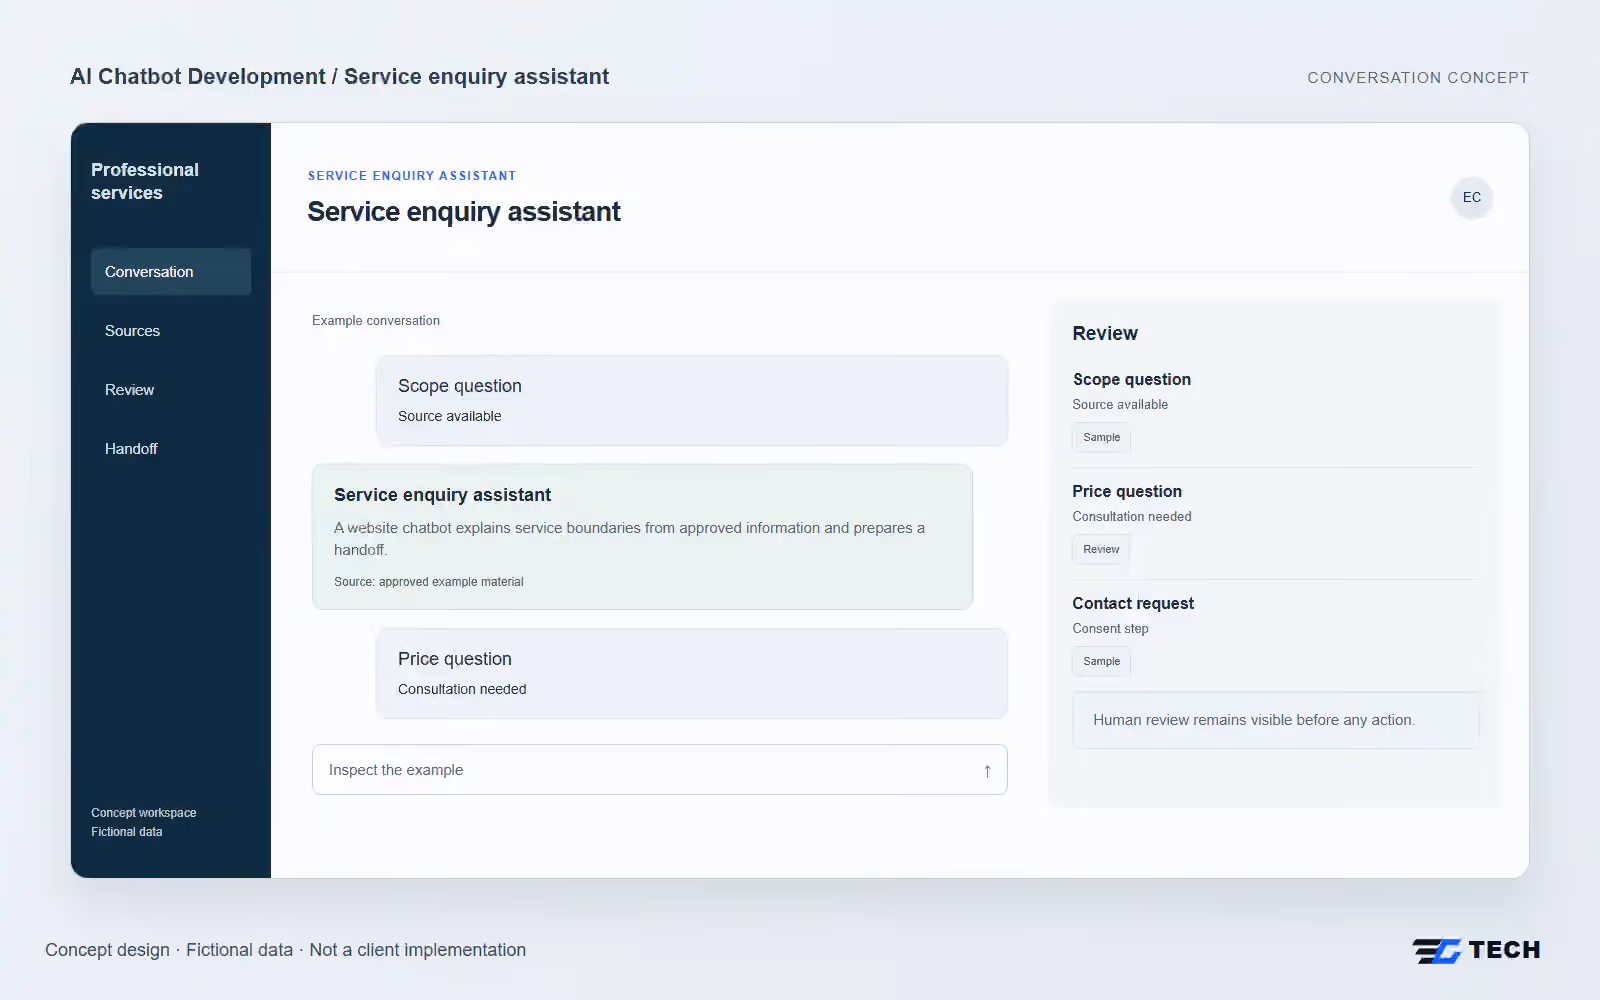Viewport: 1600px width, 1000px height.
Task: Click the Review tag under Price question
Action: (1101, 549)
